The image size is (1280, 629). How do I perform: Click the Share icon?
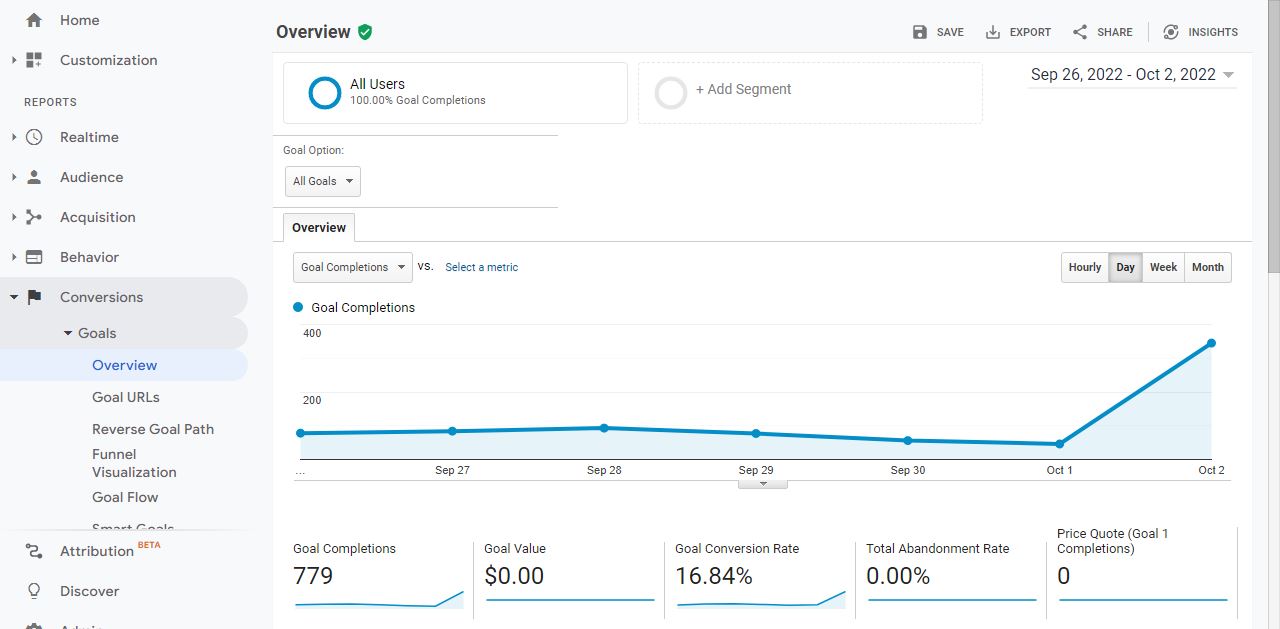coord(1080,32)
